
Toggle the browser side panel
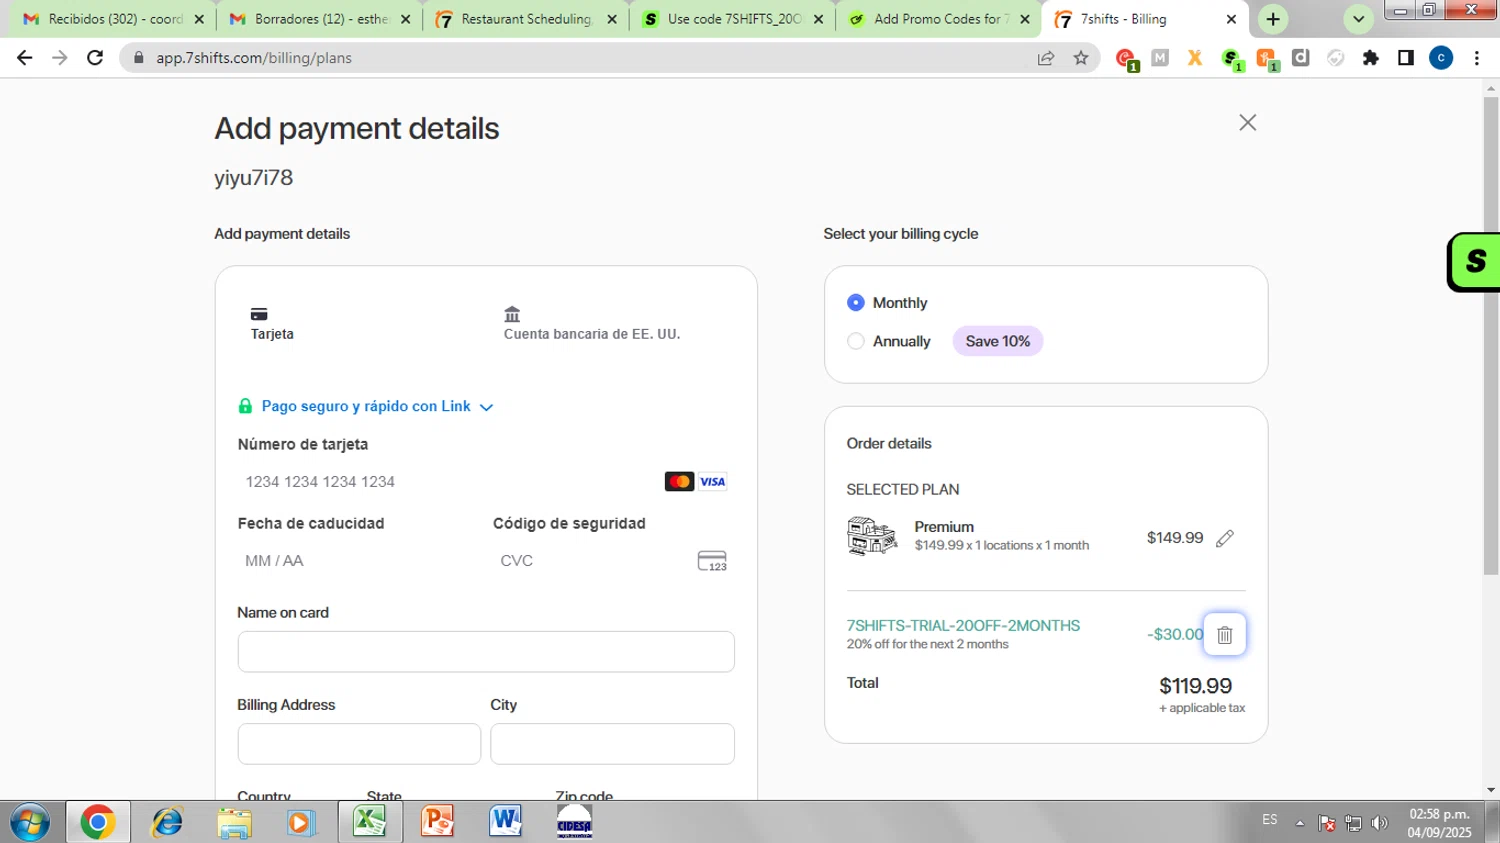1406,58
